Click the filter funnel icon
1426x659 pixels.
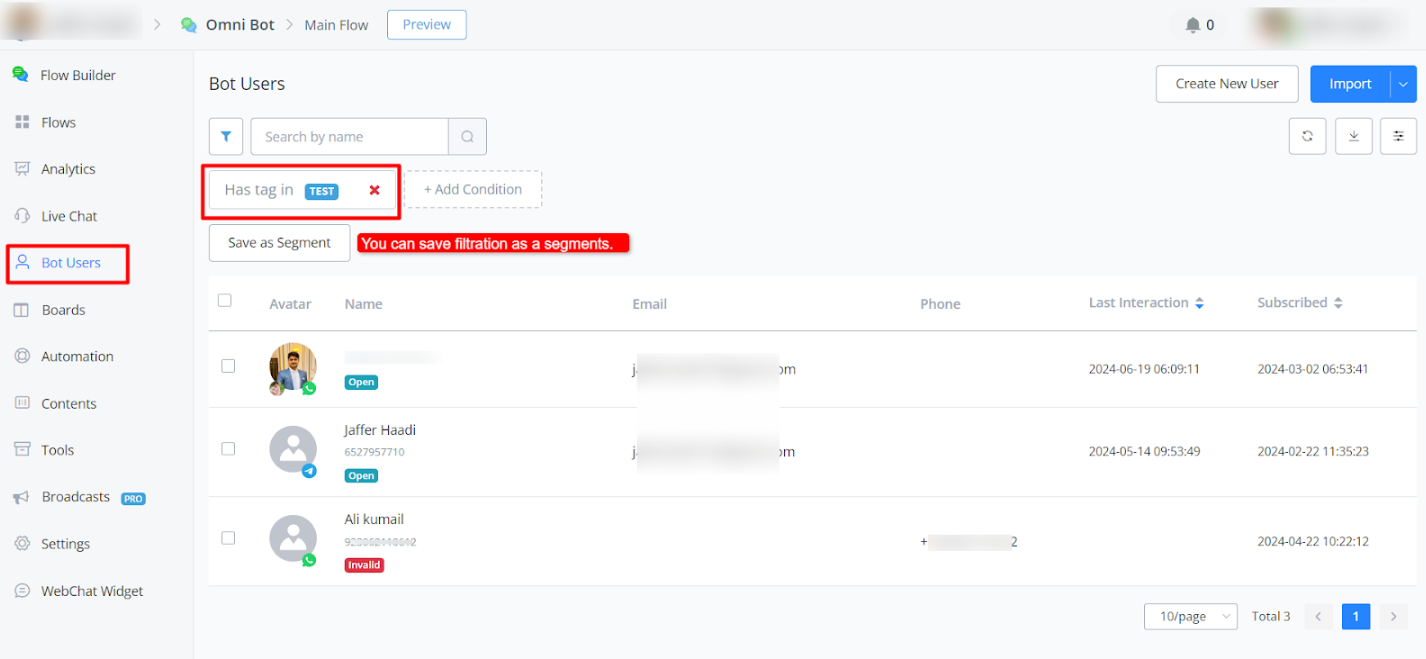[226, 137]
